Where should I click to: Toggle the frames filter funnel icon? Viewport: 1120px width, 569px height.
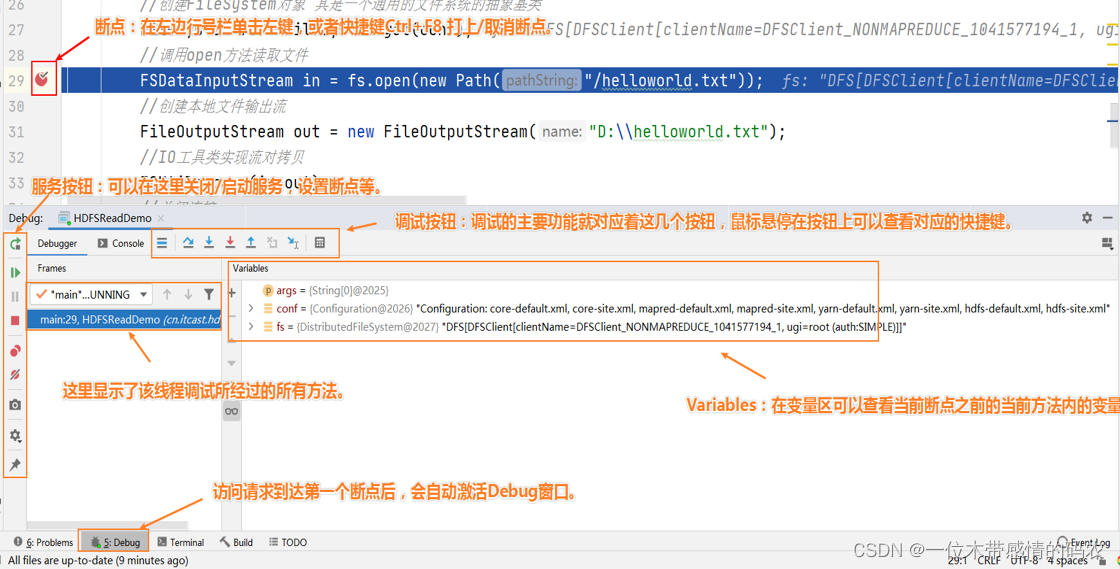pyautogui.click(x=209, y=295)
